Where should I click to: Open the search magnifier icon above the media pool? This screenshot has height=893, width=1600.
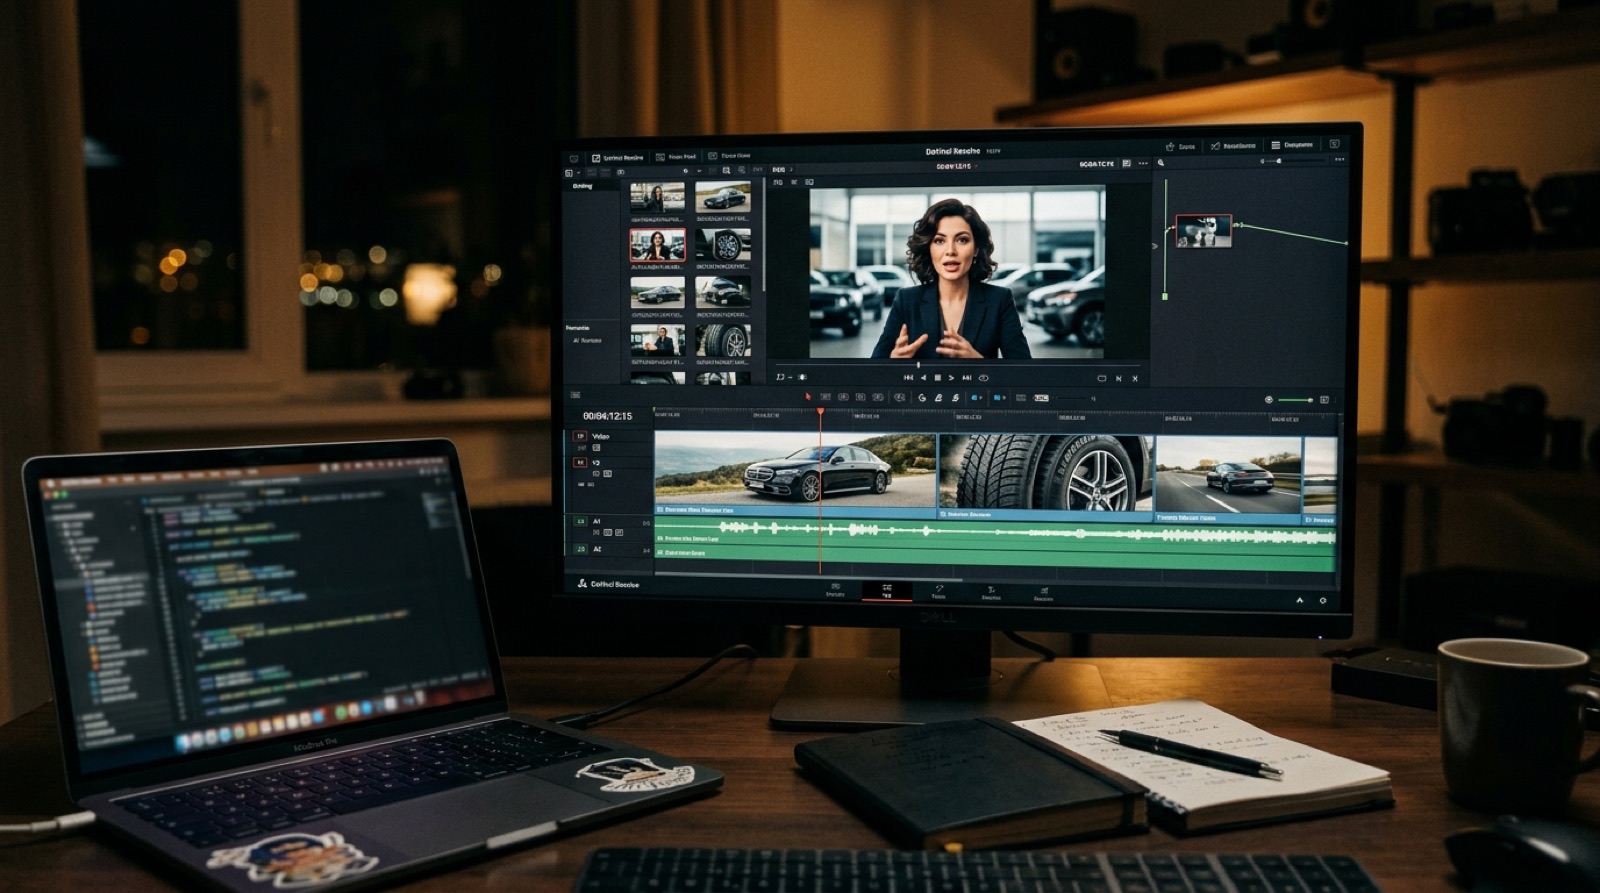(726, 170)
